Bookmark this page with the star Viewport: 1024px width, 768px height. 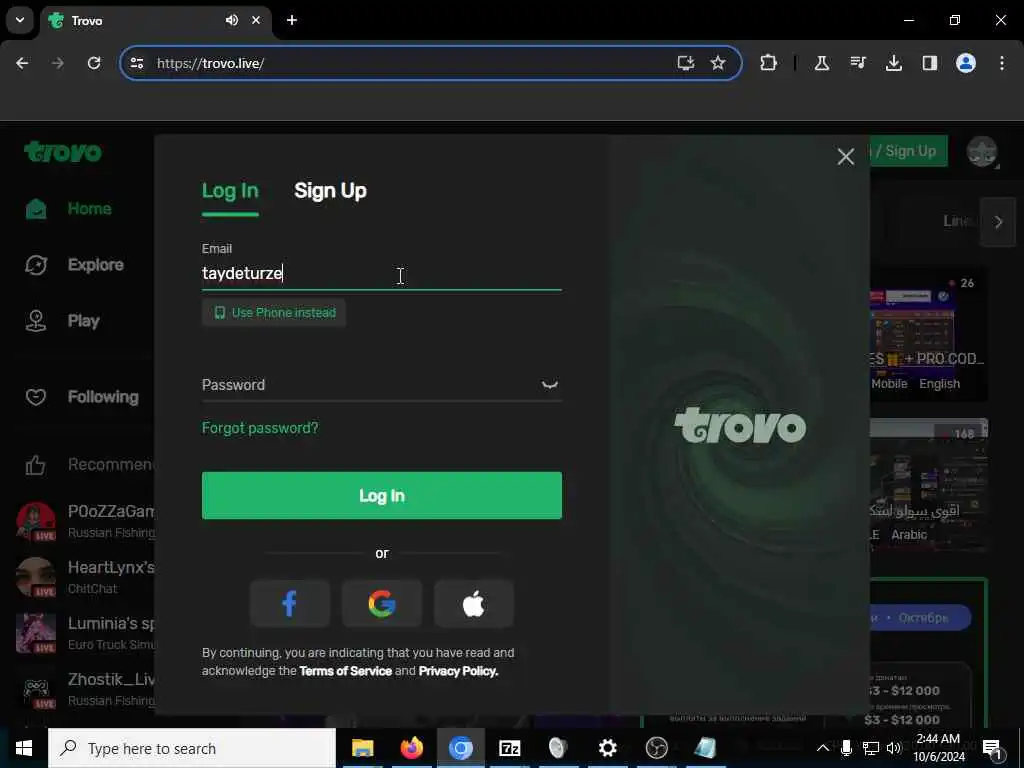coord(718,63)
